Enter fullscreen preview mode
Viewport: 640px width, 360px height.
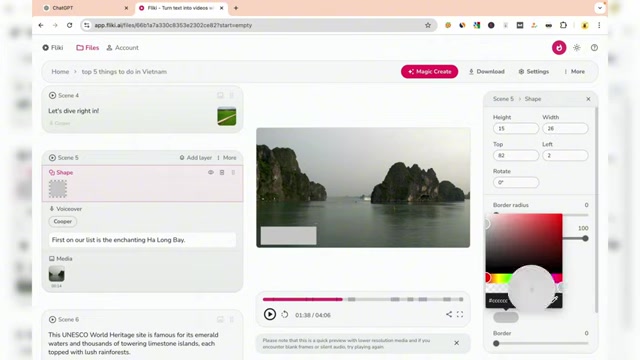[x=460, y=314]
